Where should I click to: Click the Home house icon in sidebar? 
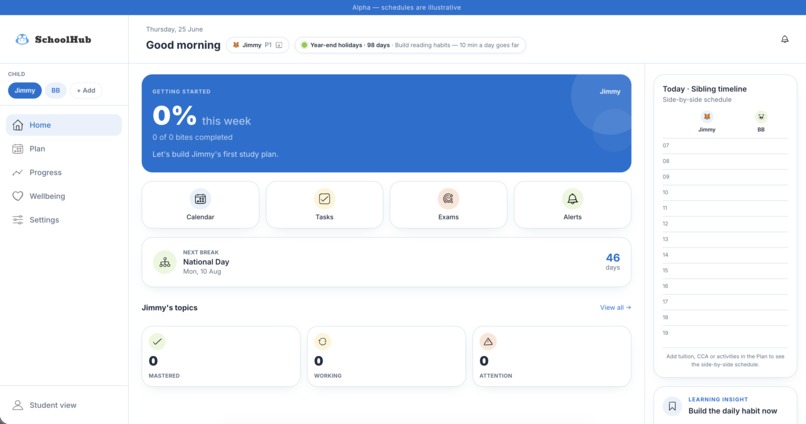tap(17, 125)
